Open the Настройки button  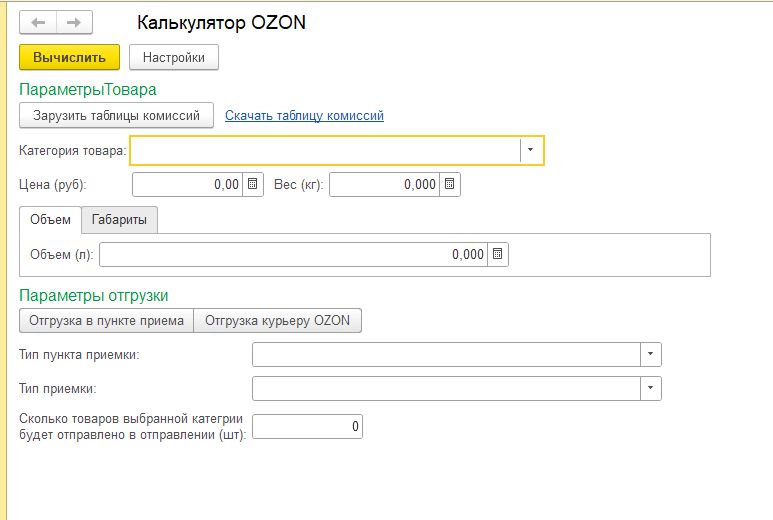(174, 57)
